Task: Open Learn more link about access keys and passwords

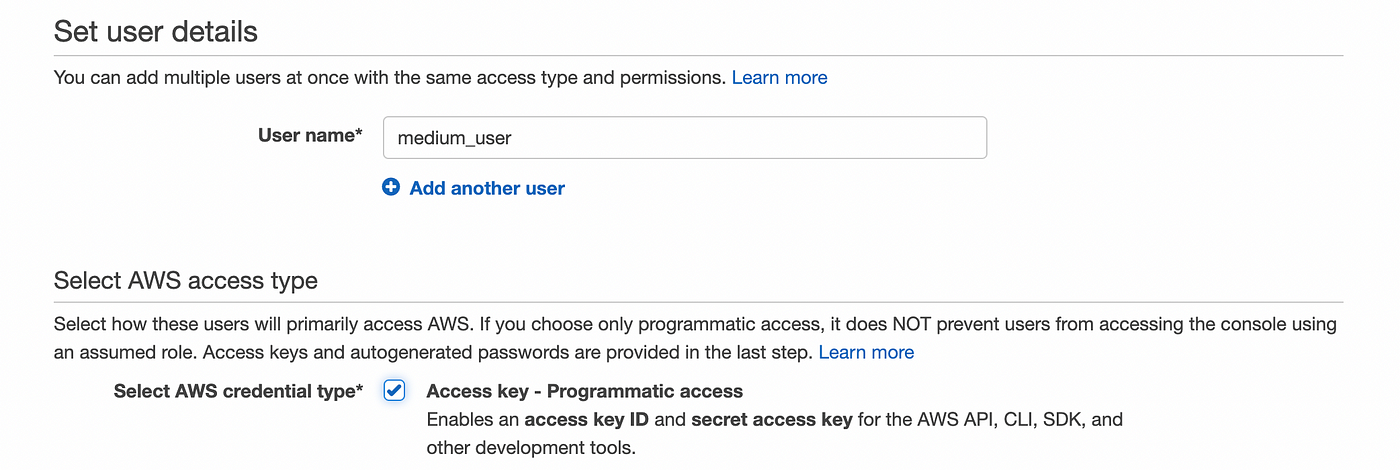Action: (866, 352)
